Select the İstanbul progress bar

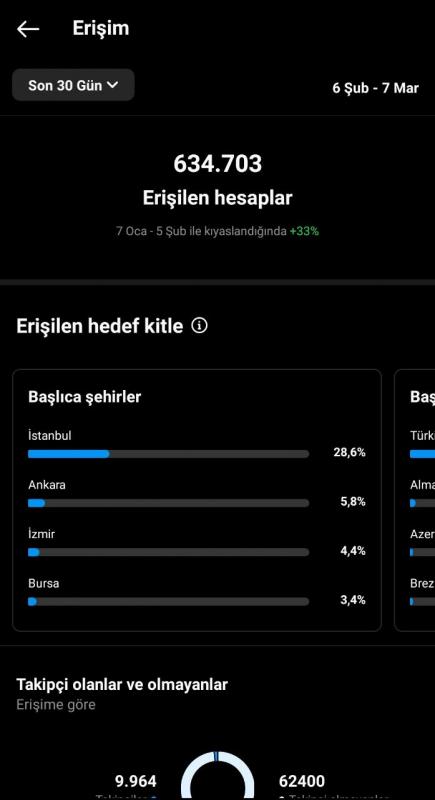pos(168,454)
